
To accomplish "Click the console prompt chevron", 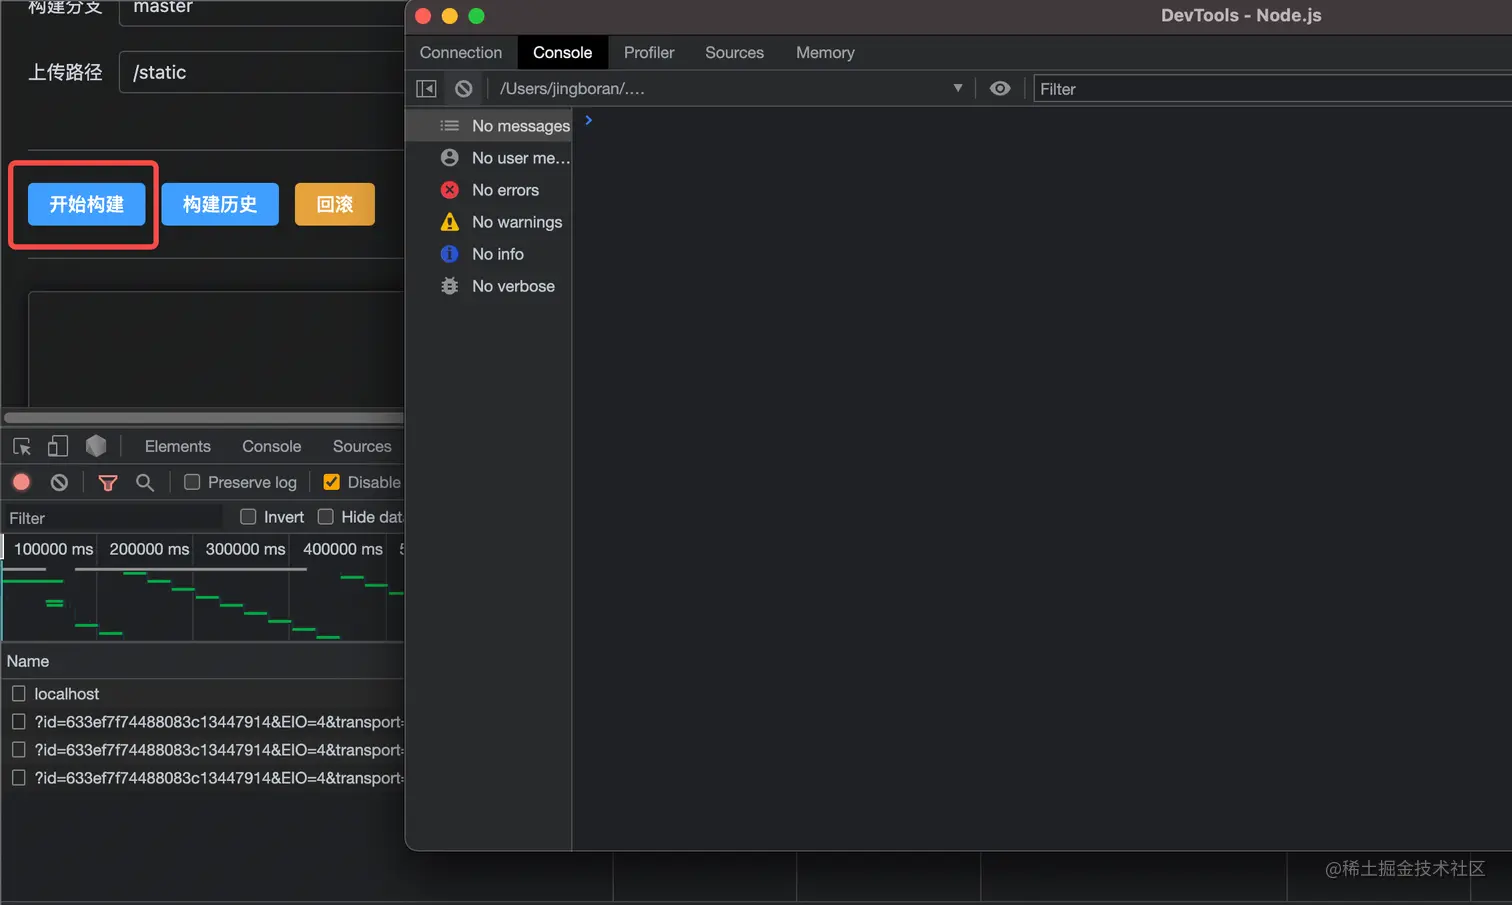I will [x=589, y=120].
